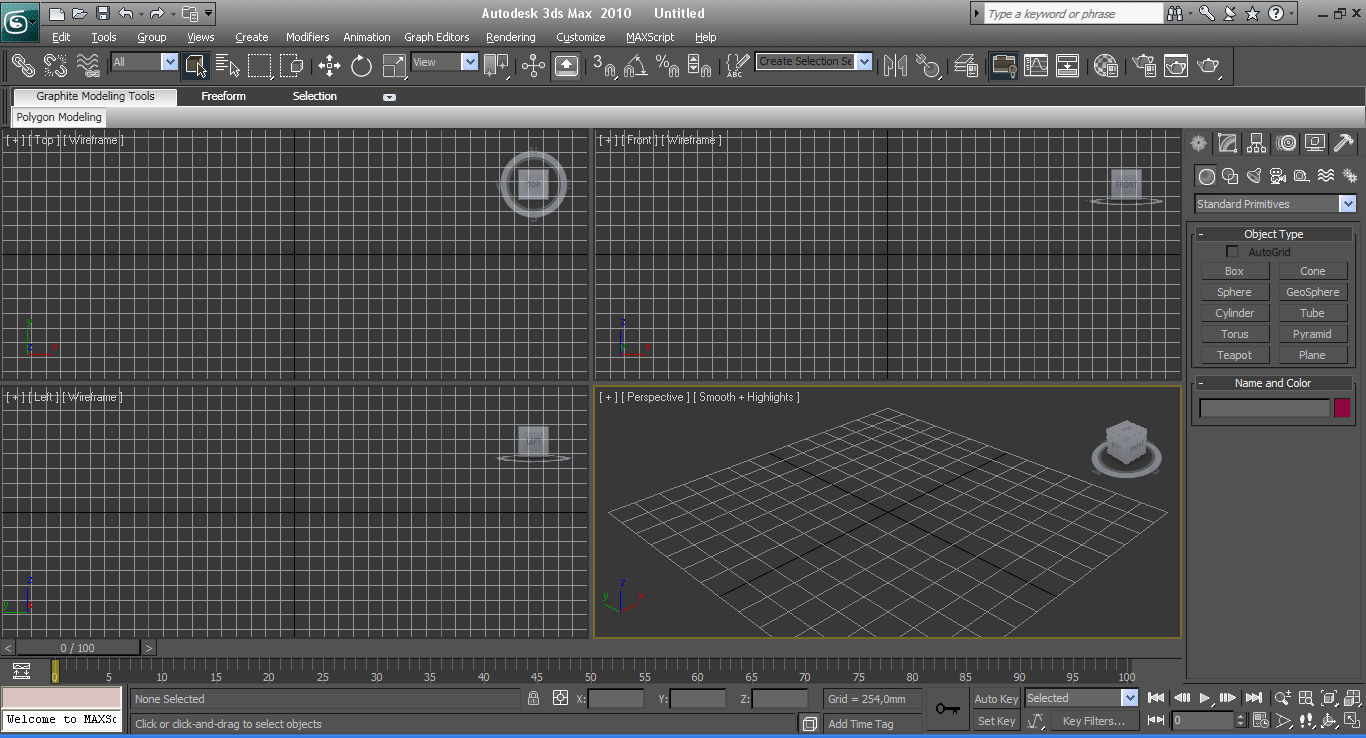Screen dimensions: 1366x738
Task: Collapse the Name and Color rollout
Action: point(1274,383)
